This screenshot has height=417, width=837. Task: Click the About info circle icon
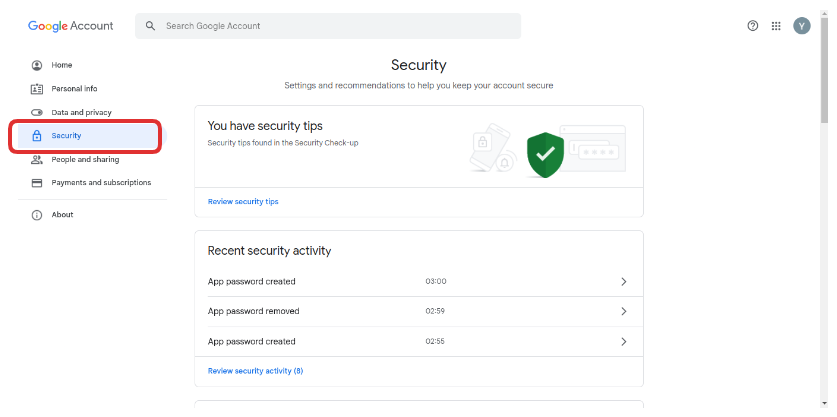pyautogui.click(x=37, y=215)
